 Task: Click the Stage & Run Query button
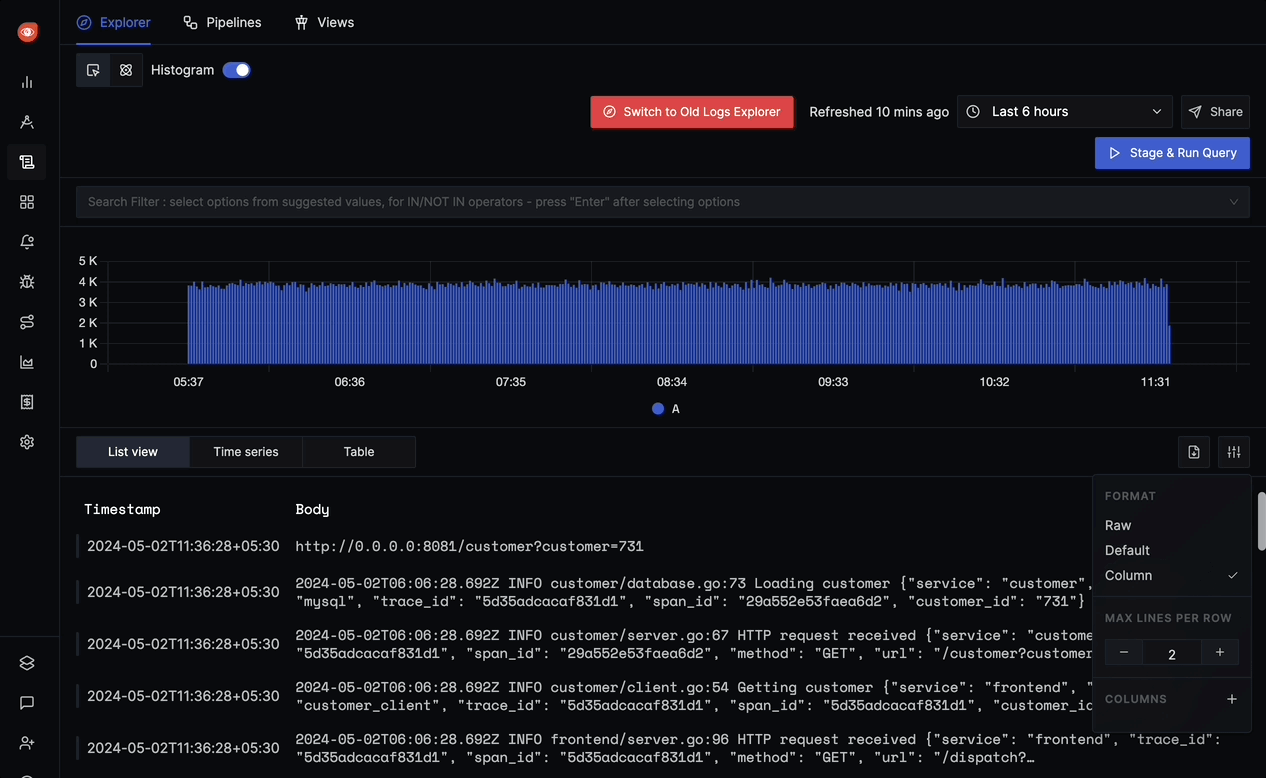(x=1172, y=153)
